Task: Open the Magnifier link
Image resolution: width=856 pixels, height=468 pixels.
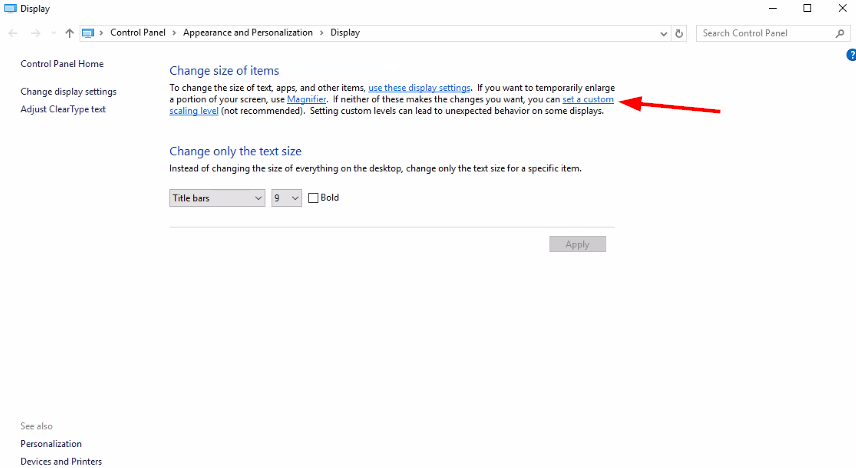Action: (x=307, y=100)
